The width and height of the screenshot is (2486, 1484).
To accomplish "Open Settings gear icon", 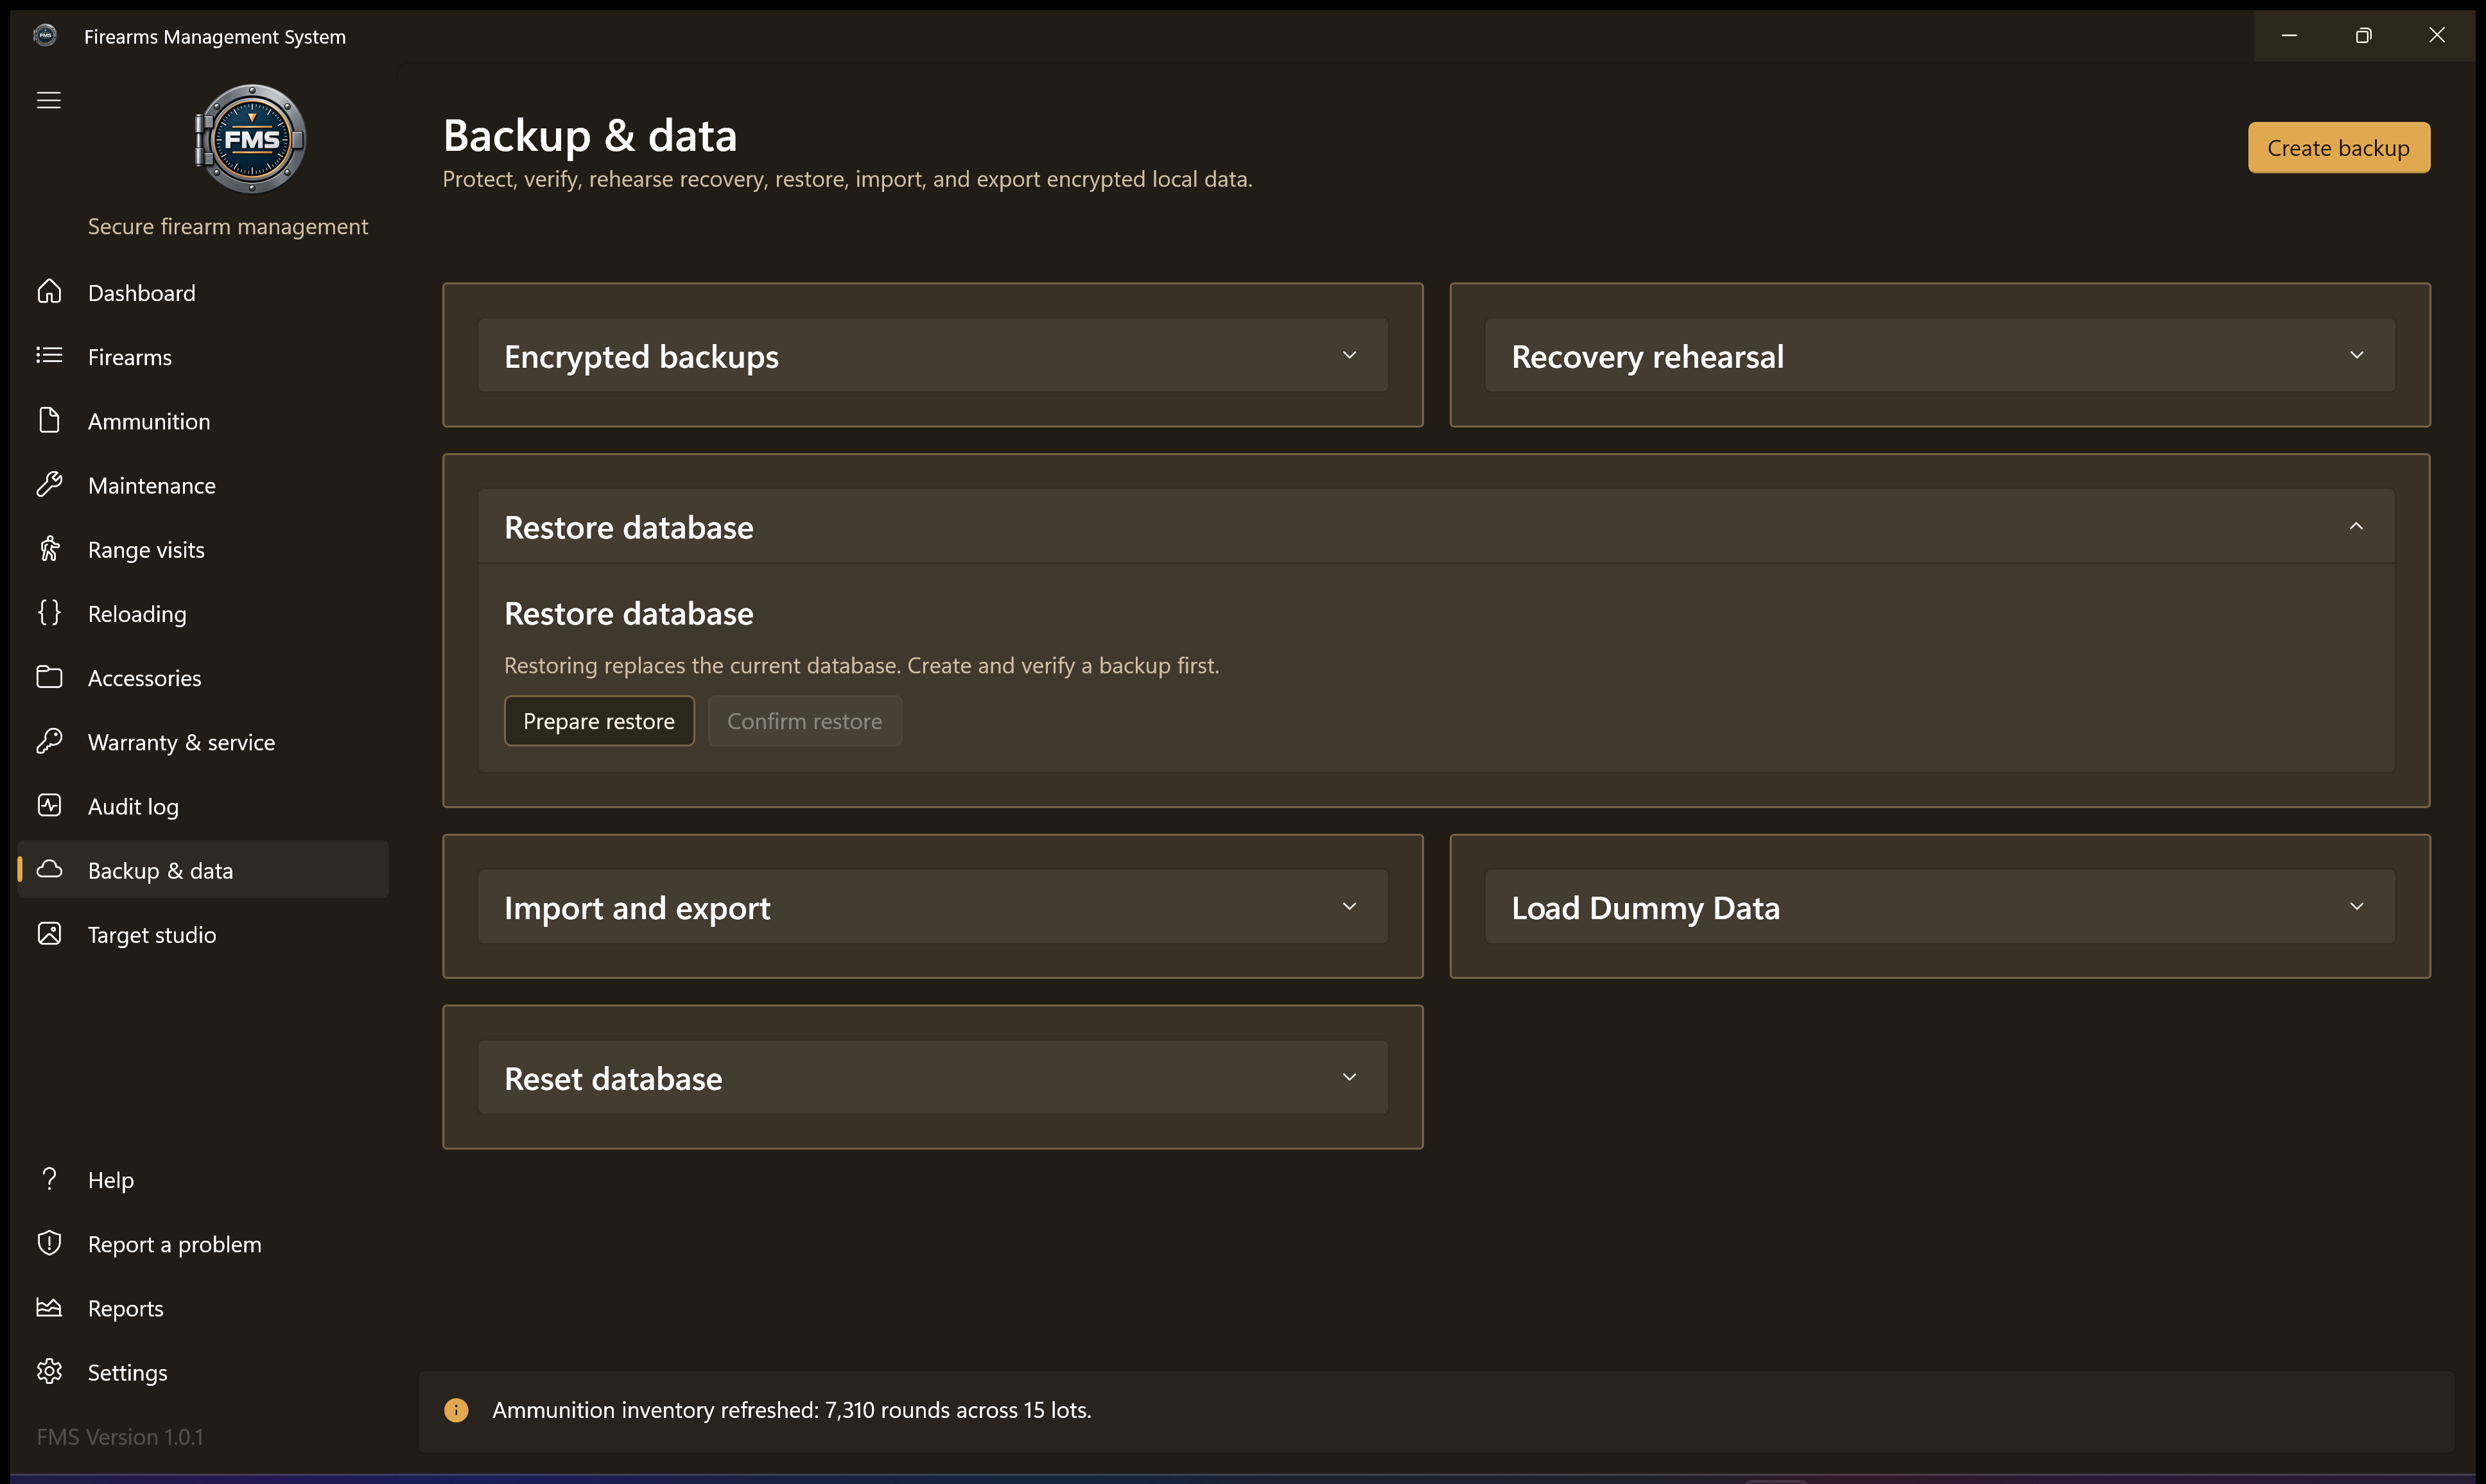I will pyautogui.click(x=49, y=1372).
